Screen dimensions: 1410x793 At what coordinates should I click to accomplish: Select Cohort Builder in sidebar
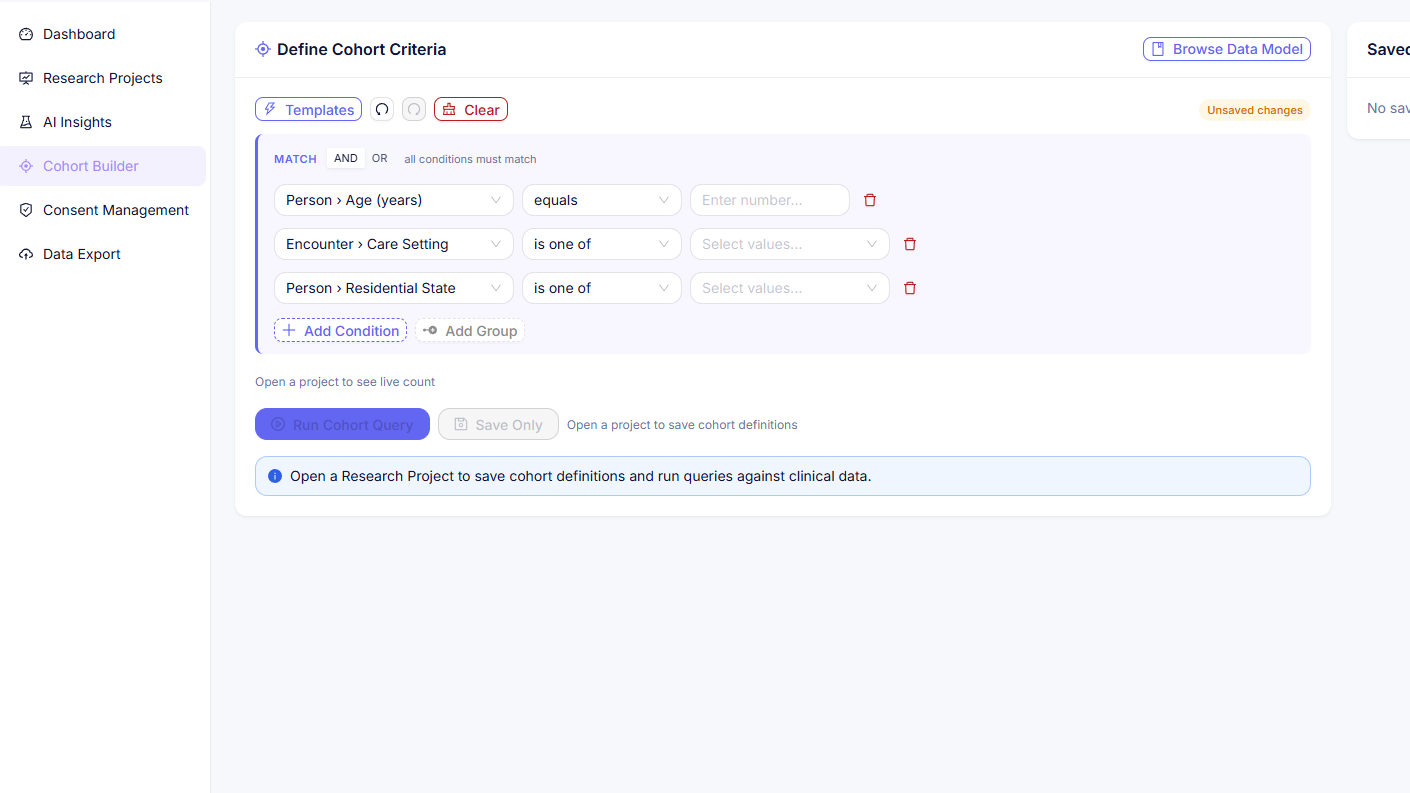(x=102, y=166)
